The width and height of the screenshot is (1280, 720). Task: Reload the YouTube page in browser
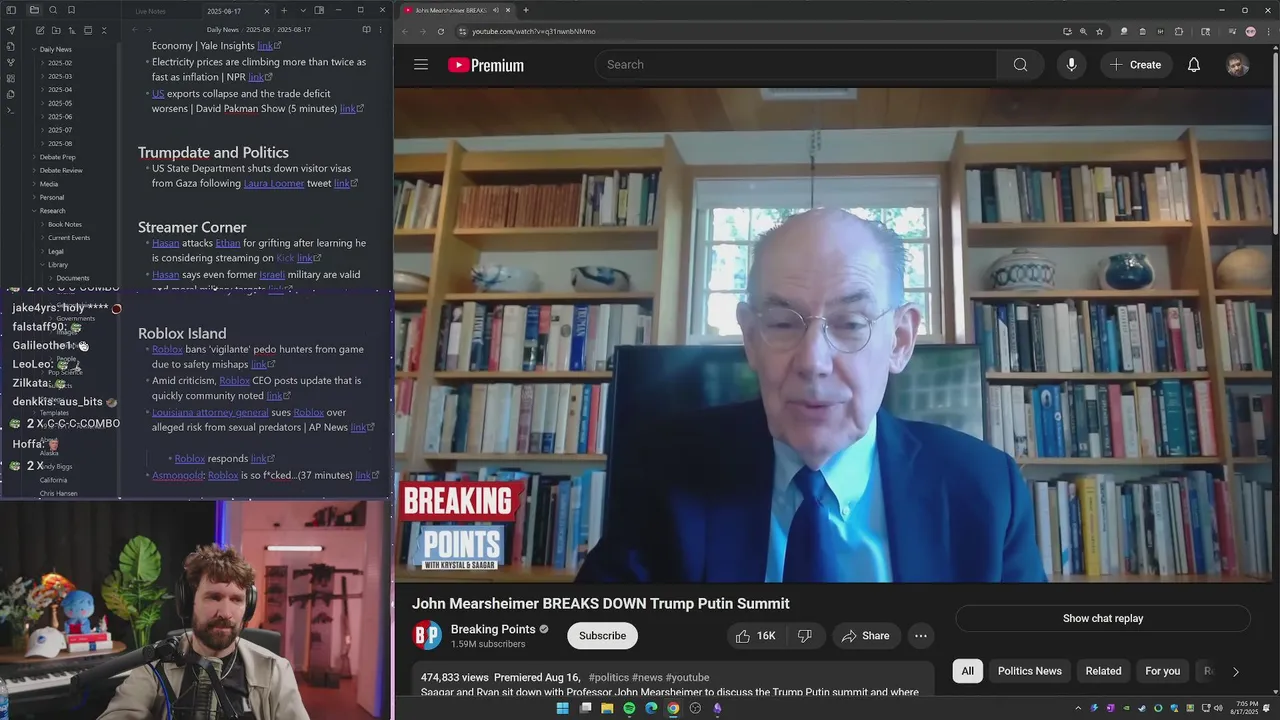click(x=440, y=31)
